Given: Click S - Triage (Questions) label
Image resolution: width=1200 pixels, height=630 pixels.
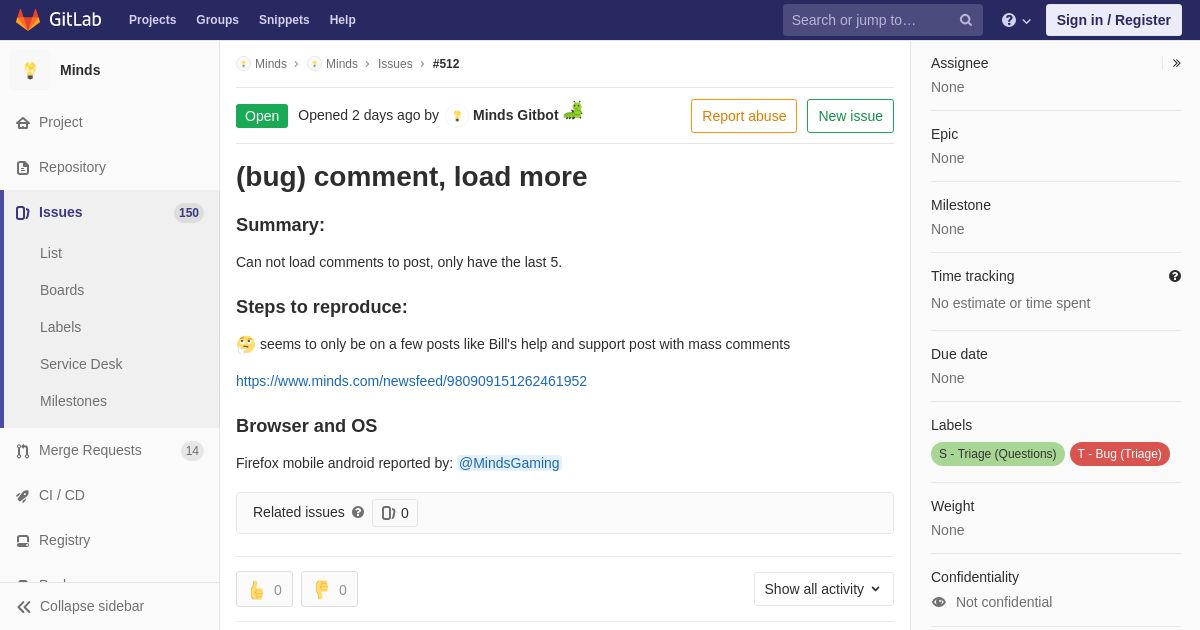Looking at the screenshot, I should tap(998, 454).
